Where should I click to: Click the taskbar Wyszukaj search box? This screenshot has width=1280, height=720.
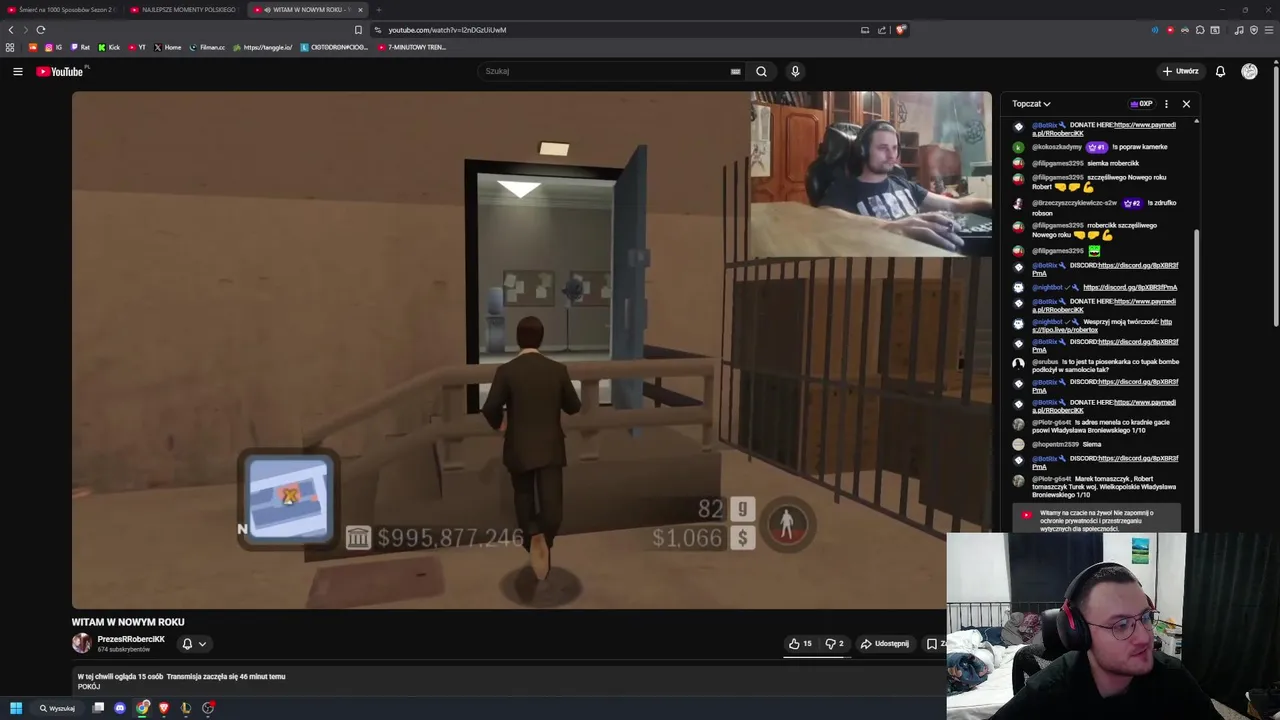[x=57, y=708]
